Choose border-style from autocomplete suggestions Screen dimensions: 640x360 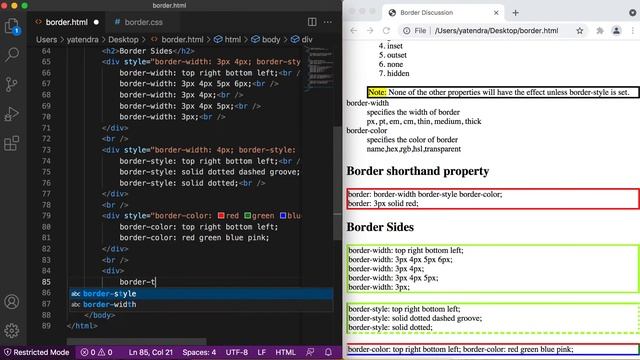click(x=201, y=293)
